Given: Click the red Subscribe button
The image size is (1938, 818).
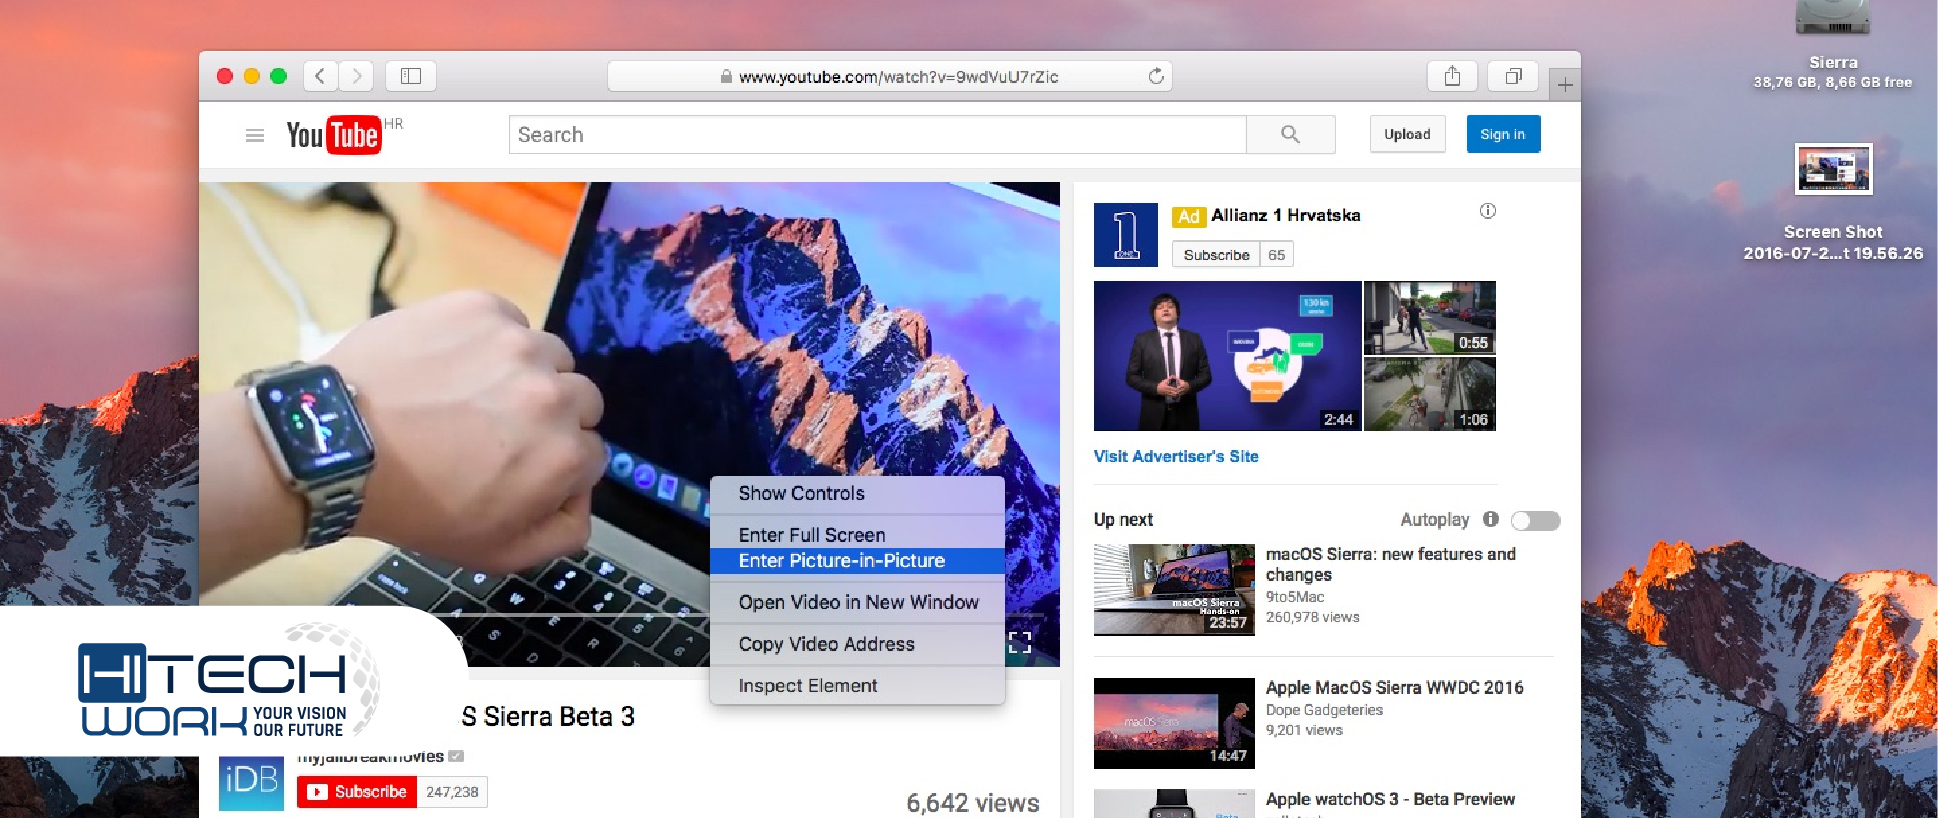Looking at the screenshot, I should 357,792.
